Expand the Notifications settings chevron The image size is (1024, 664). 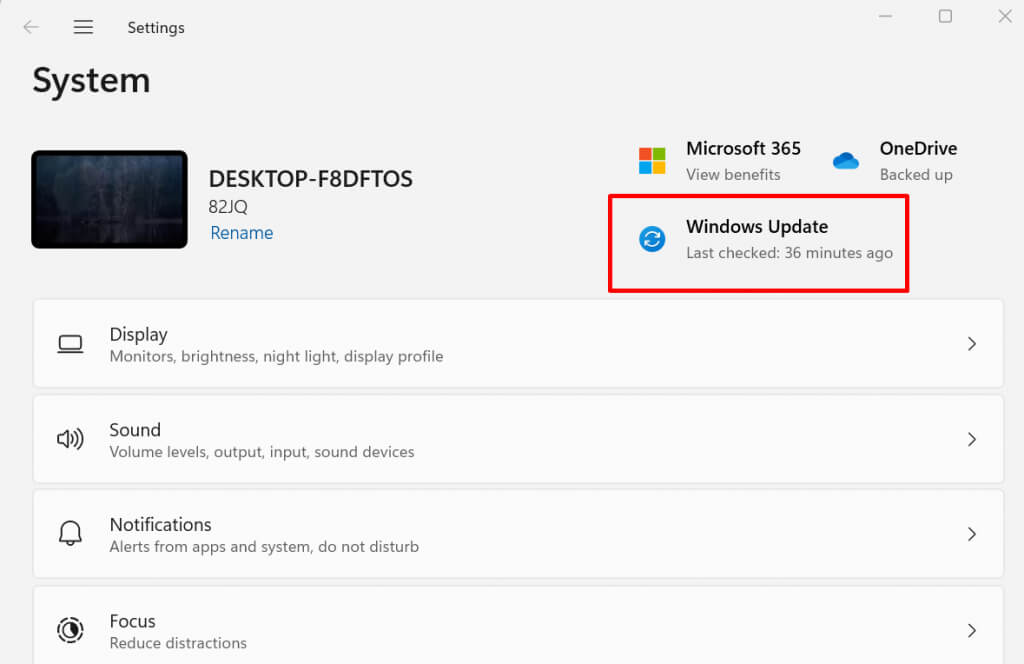pyautogui.click(x=971, y=534)
